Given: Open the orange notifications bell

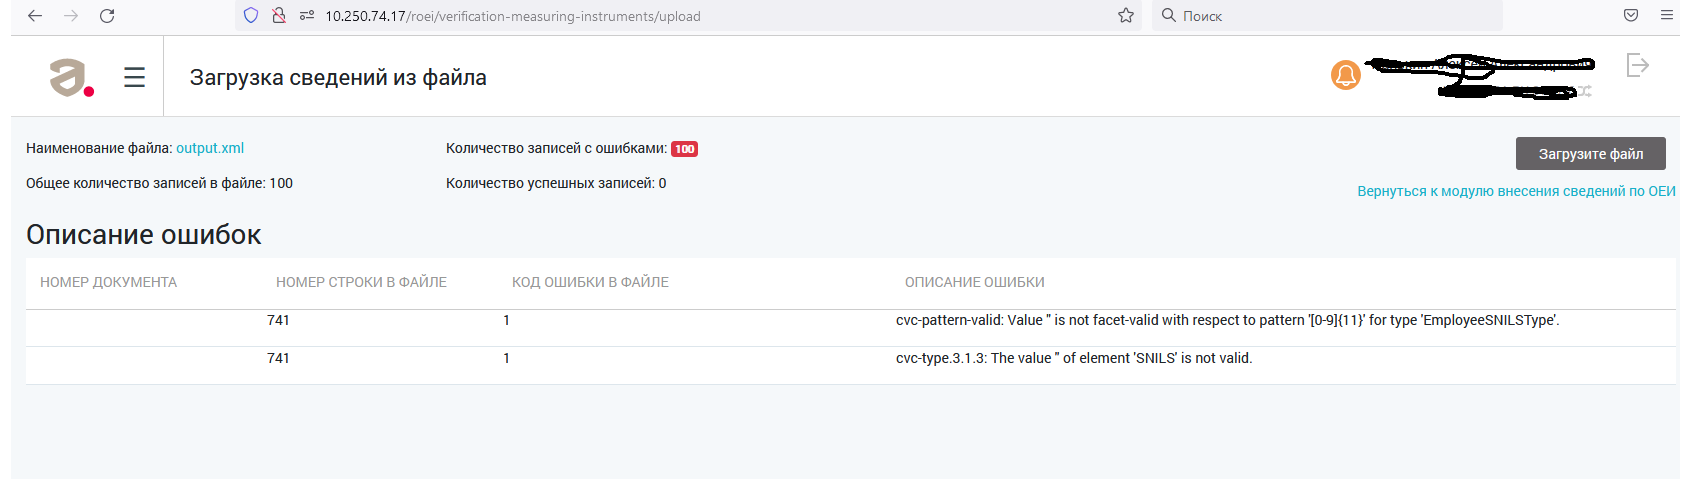Looking at the screenshot, I should click(1346, 75).
